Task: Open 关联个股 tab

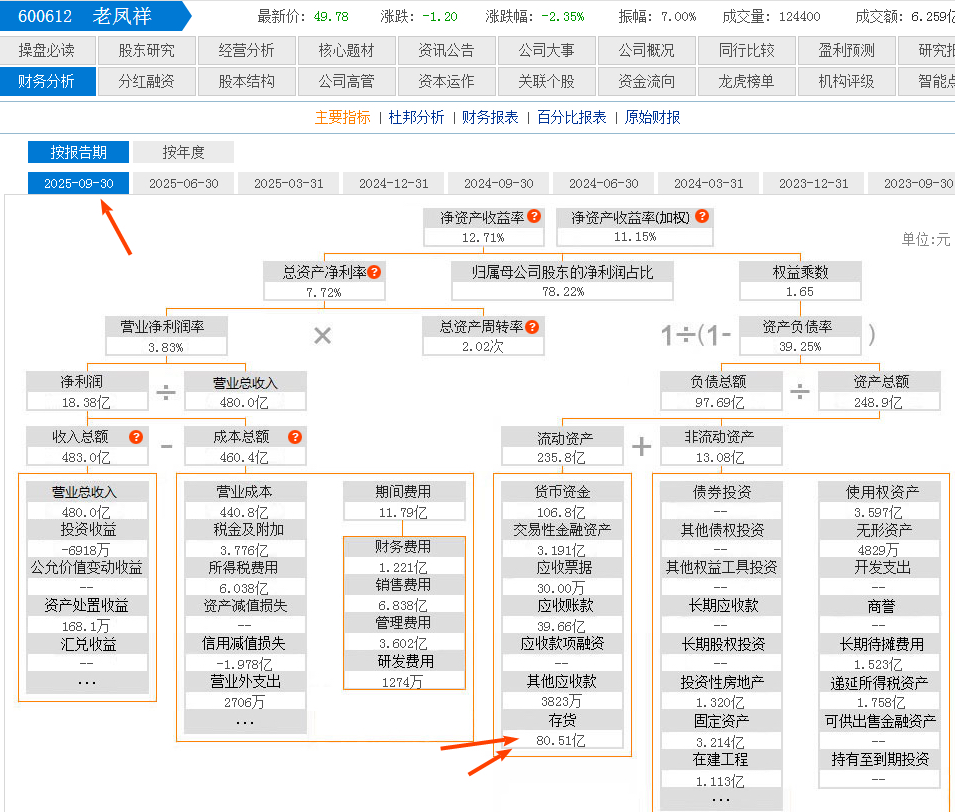Action: click(x=546, y=81)
